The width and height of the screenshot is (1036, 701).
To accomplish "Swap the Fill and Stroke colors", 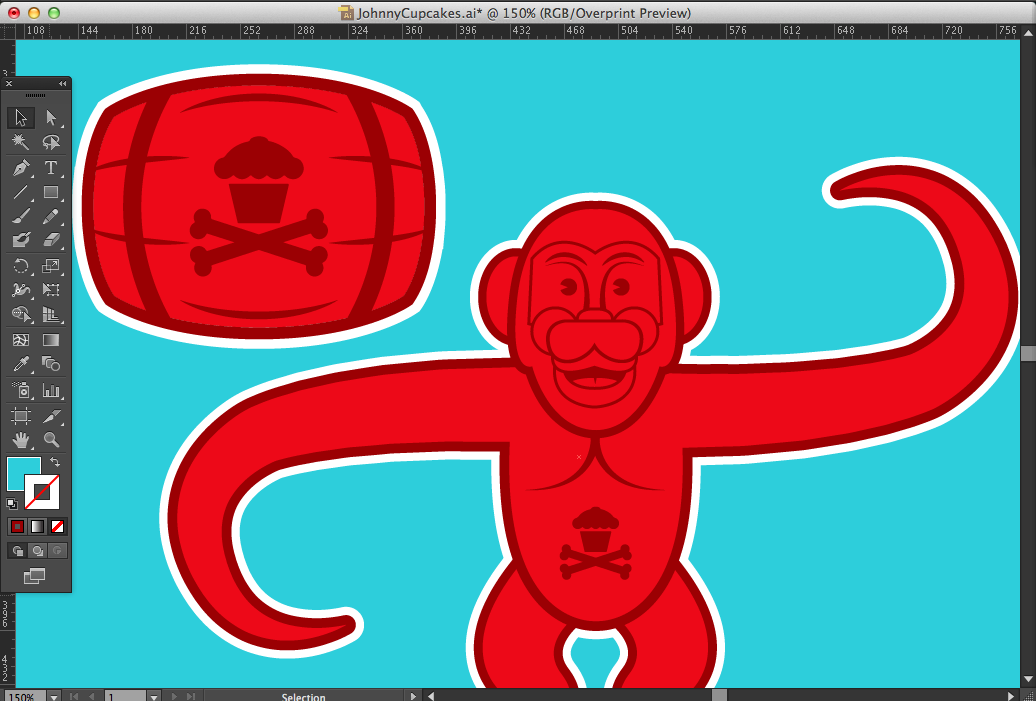I will 57,462.
